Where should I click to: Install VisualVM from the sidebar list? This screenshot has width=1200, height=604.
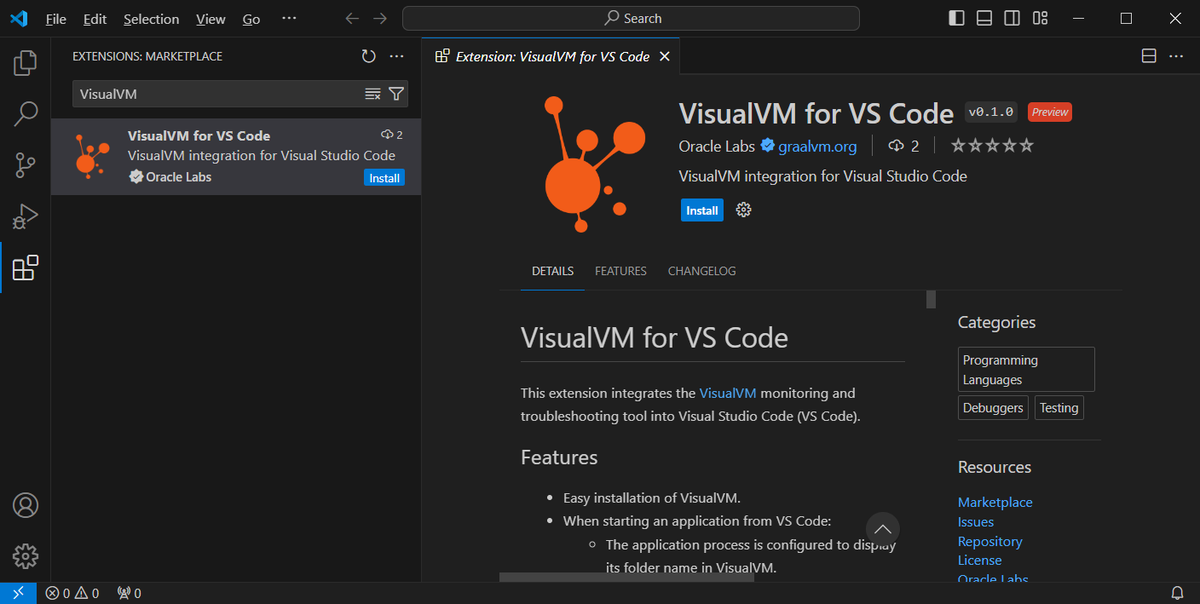coord(384,178)
